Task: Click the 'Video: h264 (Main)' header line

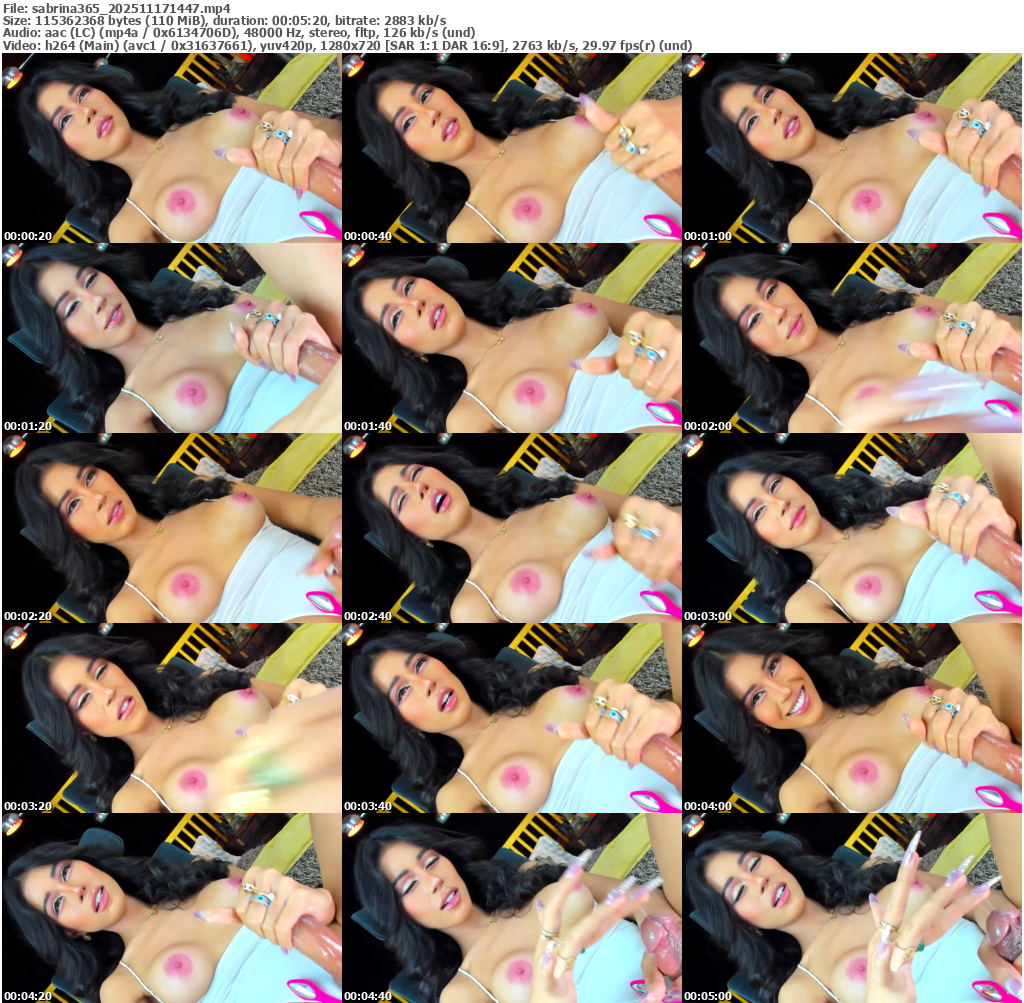Action: point(347,45)
